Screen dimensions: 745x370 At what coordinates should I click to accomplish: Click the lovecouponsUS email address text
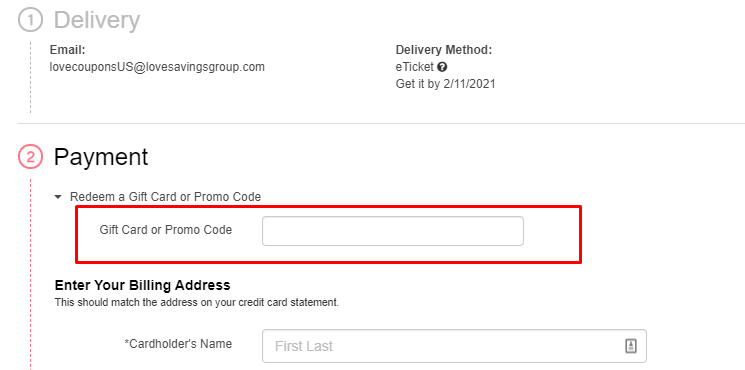click(157, 67)
